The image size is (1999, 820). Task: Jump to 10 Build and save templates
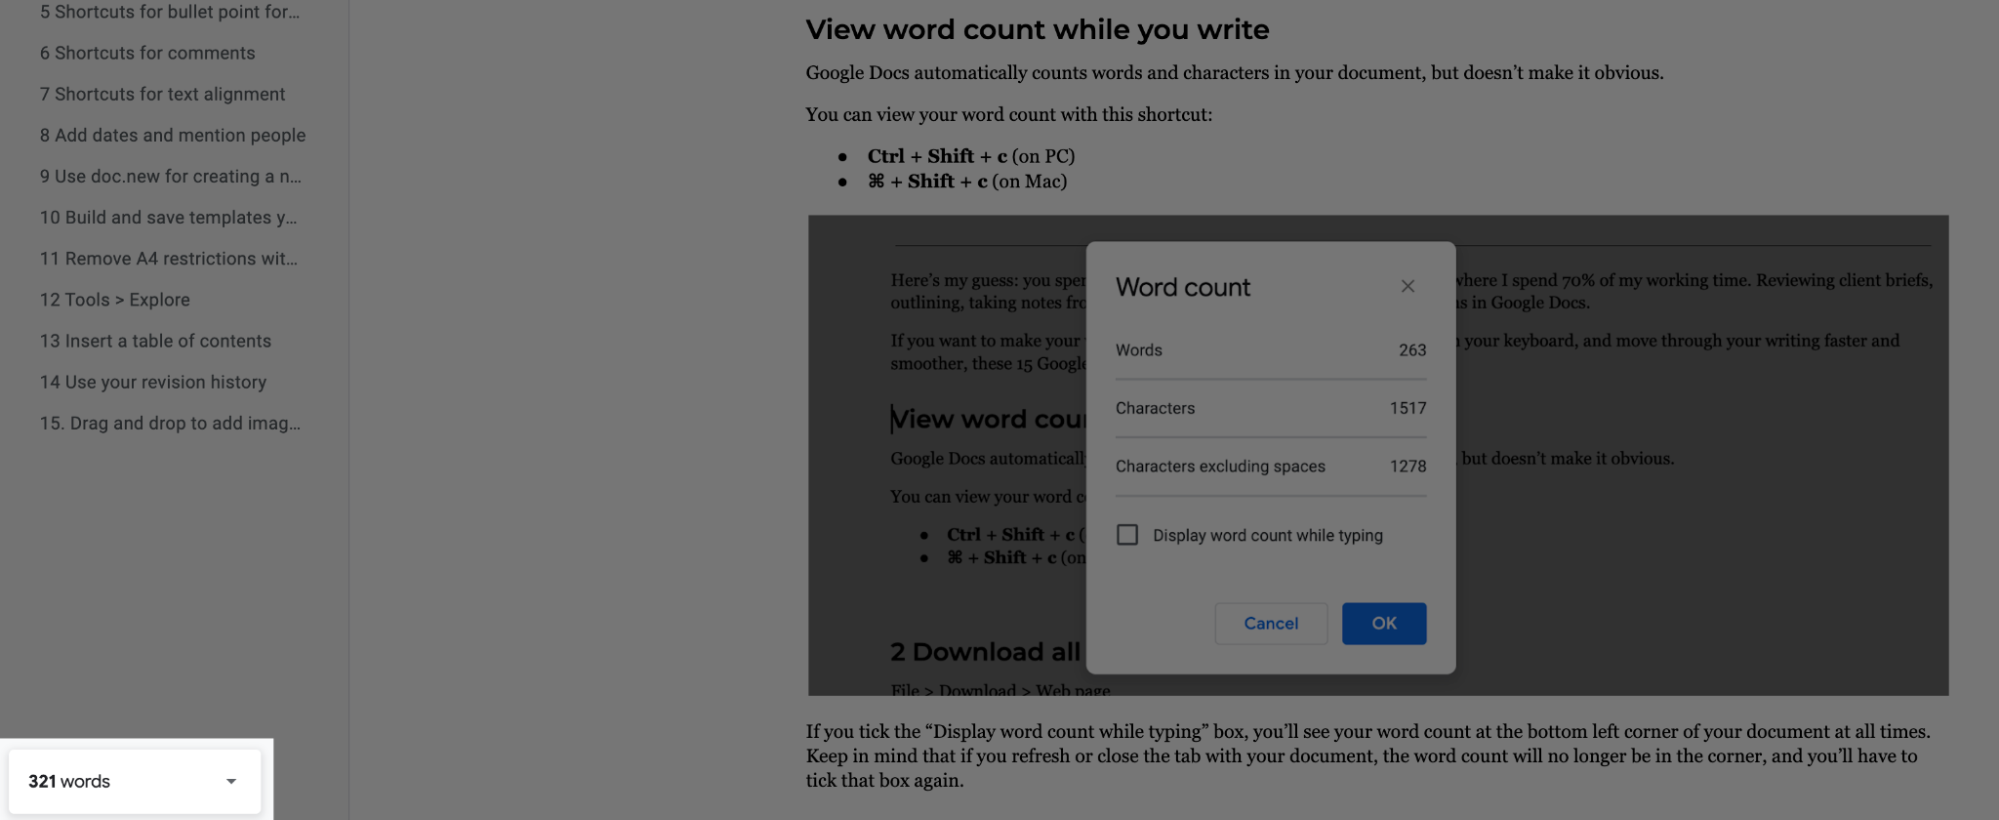[168, 217]
